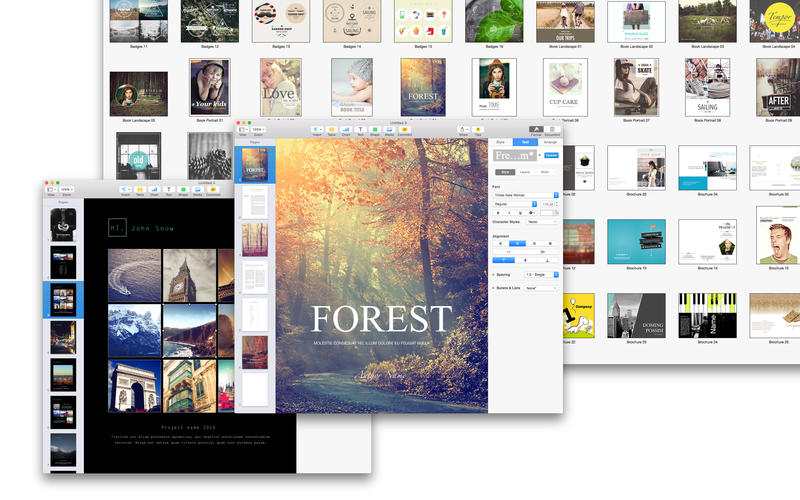The height and width of the screenshot is (500, 800).
Task: Open the Times New Roman font dropdown
Action: click(525, 194)
